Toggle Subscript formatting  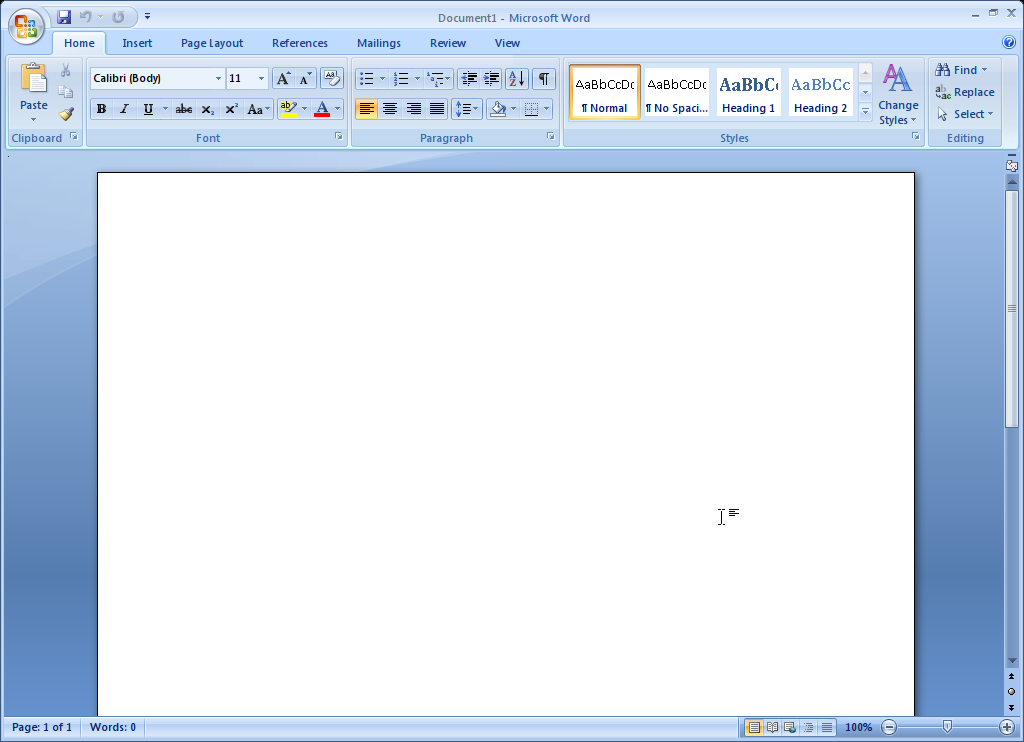tap(208, 109)
